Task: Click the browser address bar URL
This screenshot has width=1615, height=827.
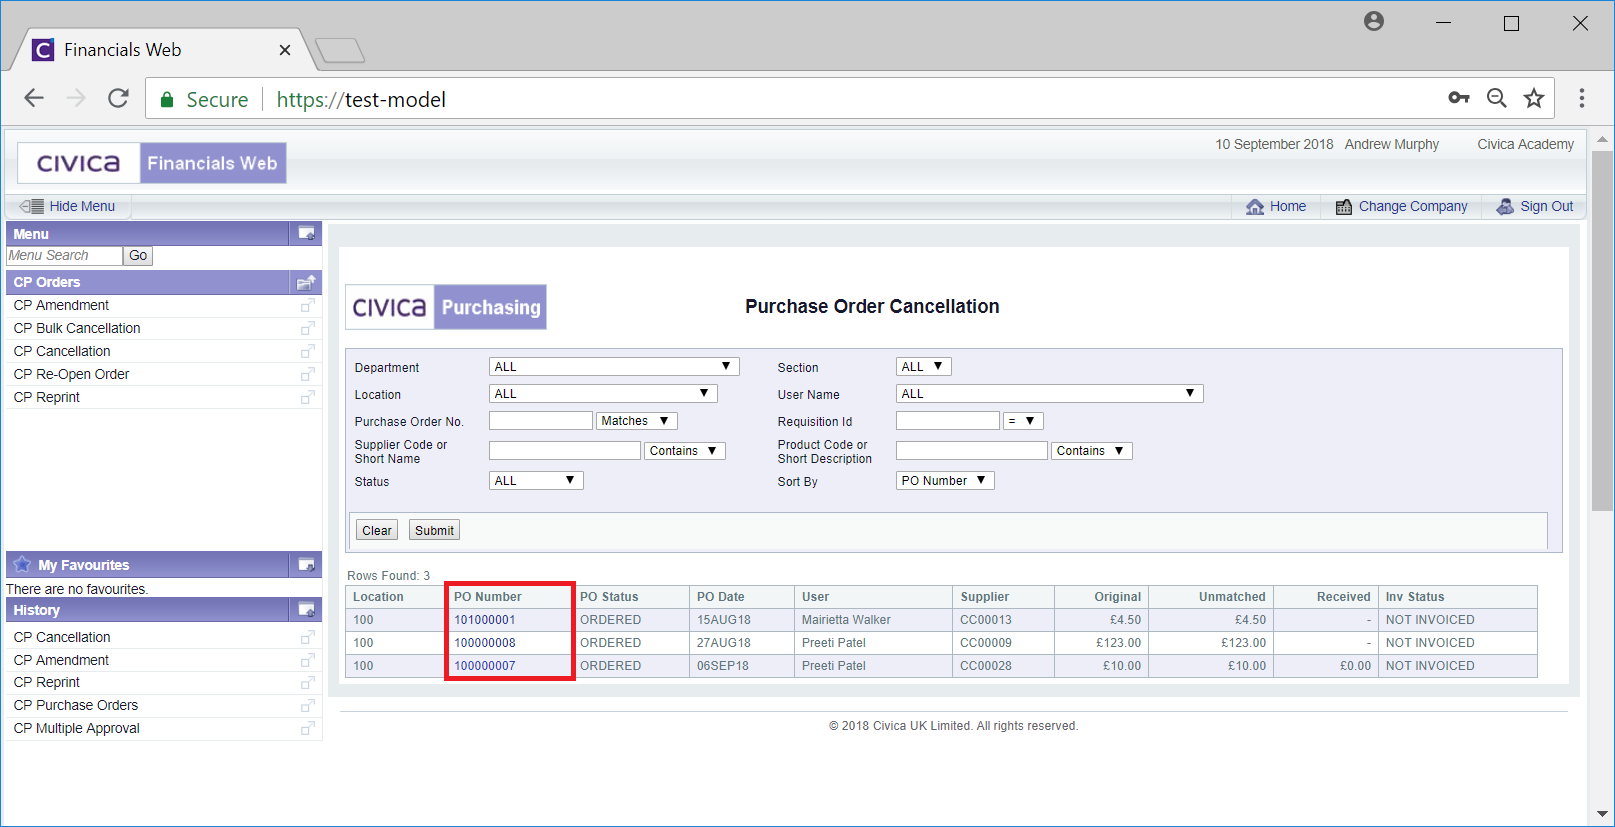Action: (361, 99)
